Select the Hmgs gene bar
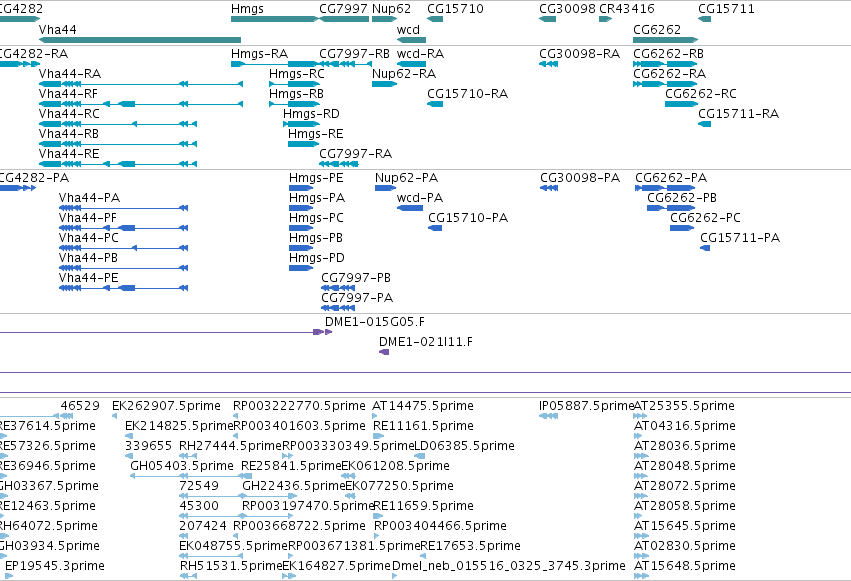The image size is (851, 581). pyautogui.click(x=275, y=19)
